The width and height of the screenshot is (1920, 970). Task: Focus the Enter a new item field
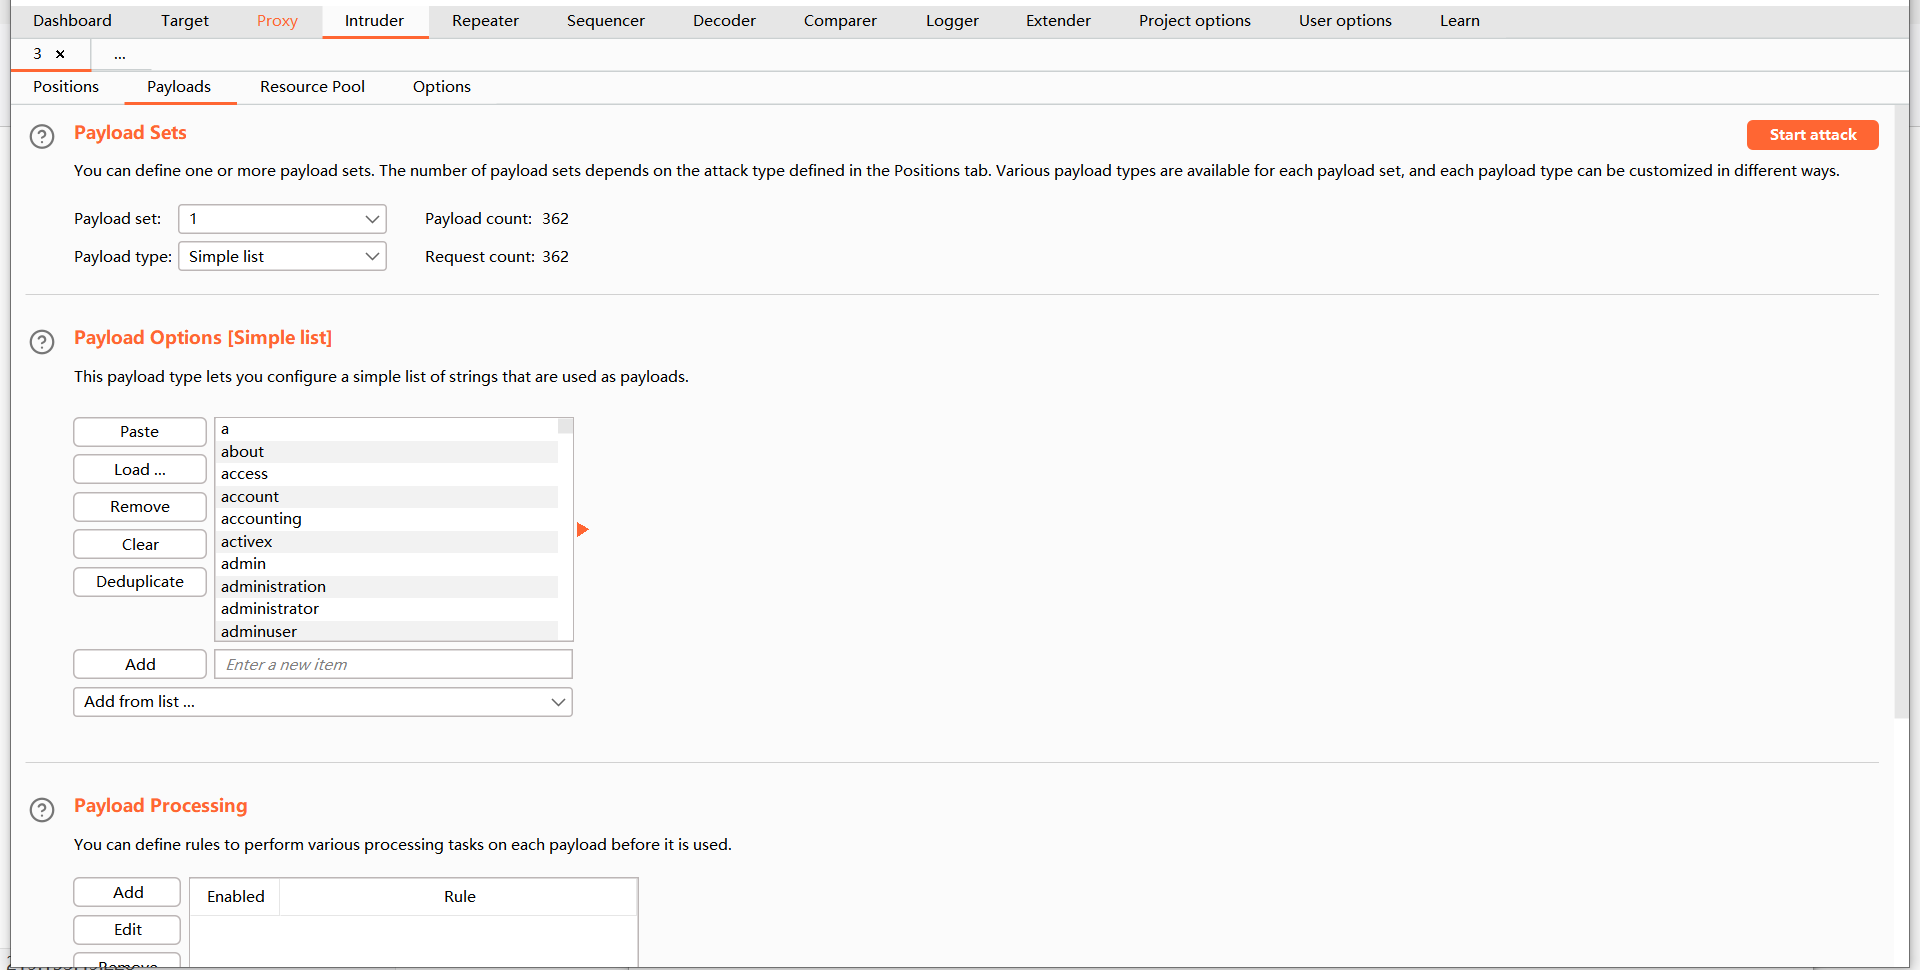[393, 665]
